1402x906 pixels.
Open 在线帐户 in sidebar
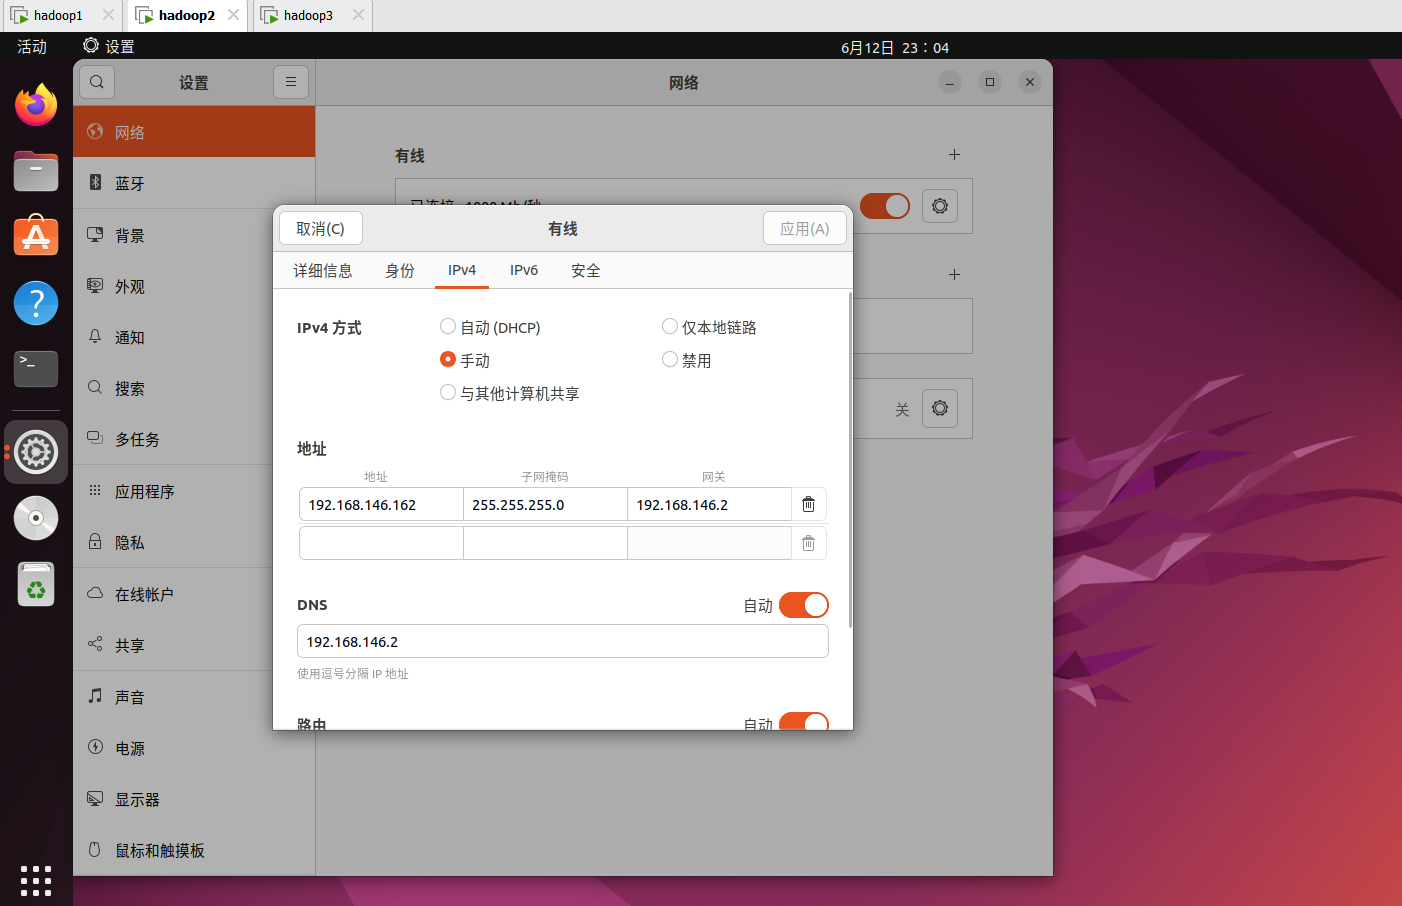coord(194,594)
